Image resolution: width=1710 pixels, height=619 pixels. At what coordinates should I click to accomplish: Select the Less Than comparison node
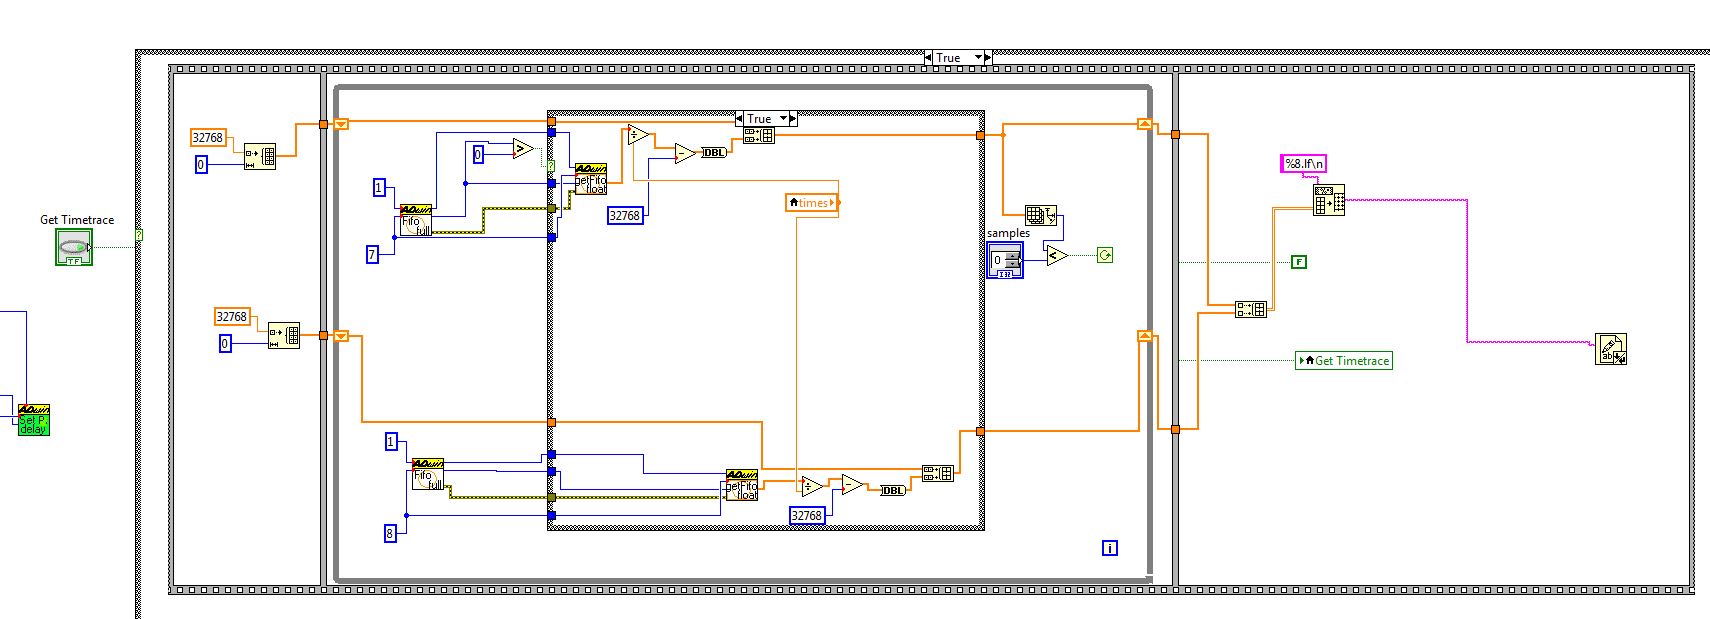point(1057,256)
